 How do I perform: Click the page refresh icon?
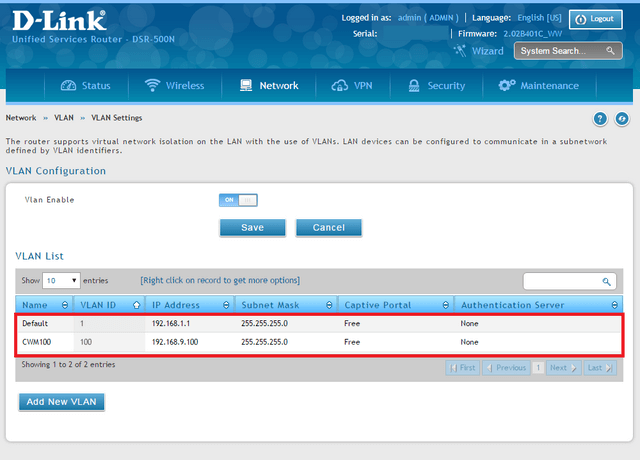tap(621, 119)
